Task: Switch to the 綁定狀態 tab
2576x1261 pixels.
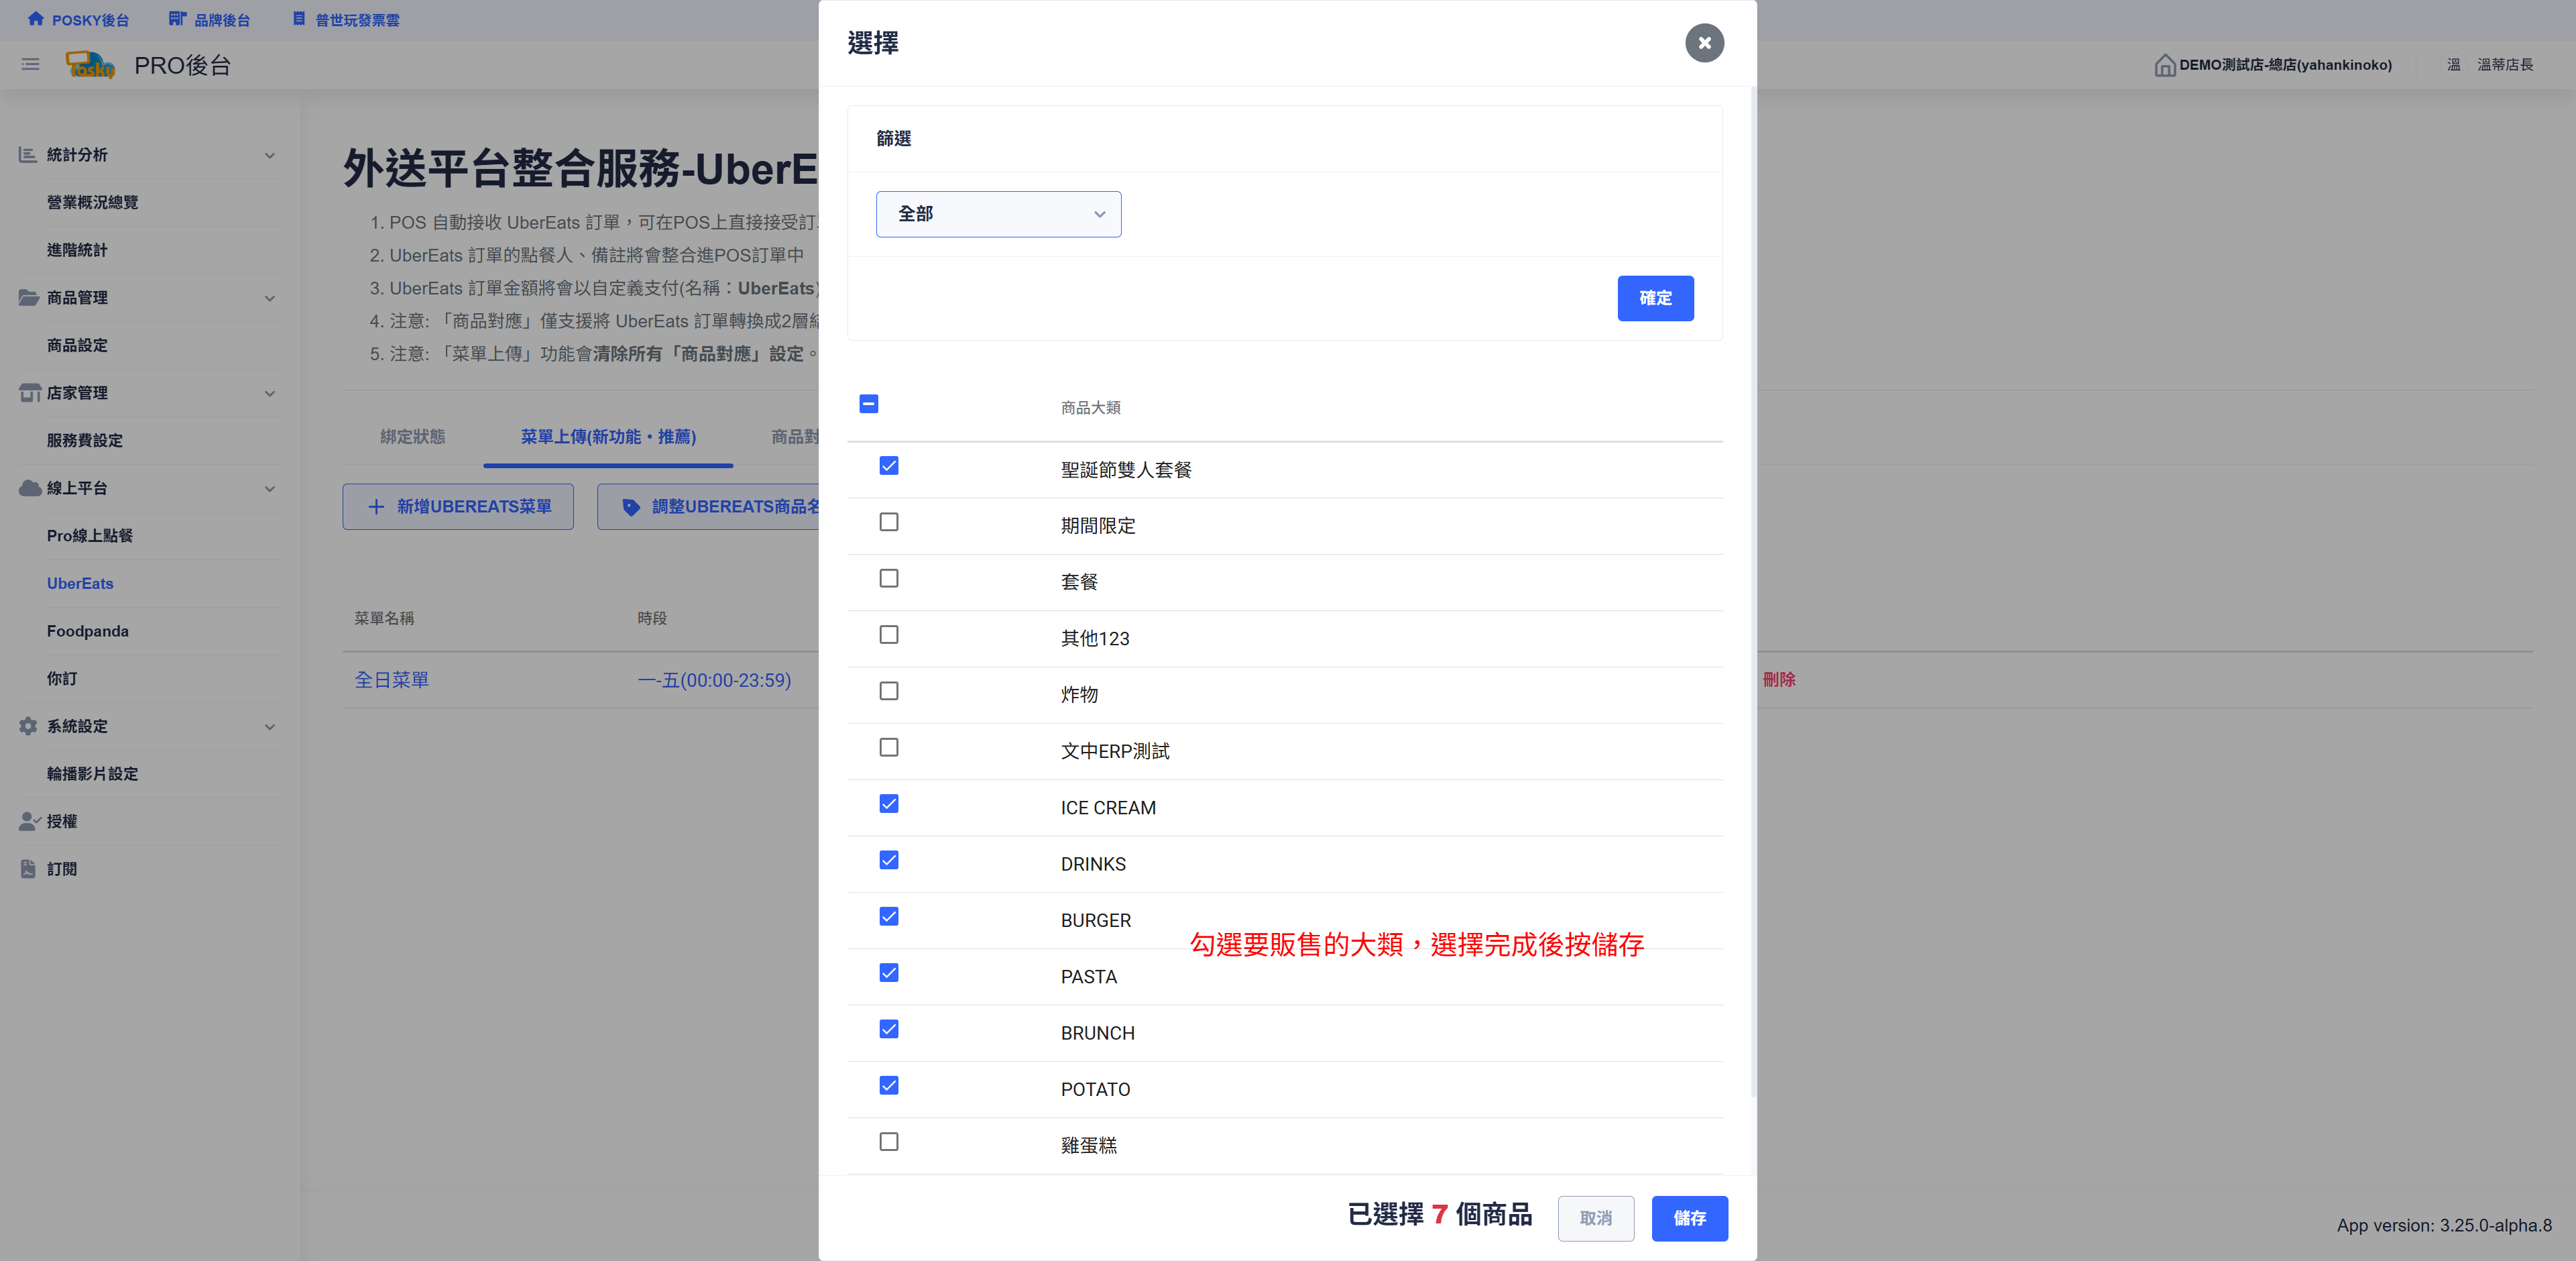Action: 412,437
